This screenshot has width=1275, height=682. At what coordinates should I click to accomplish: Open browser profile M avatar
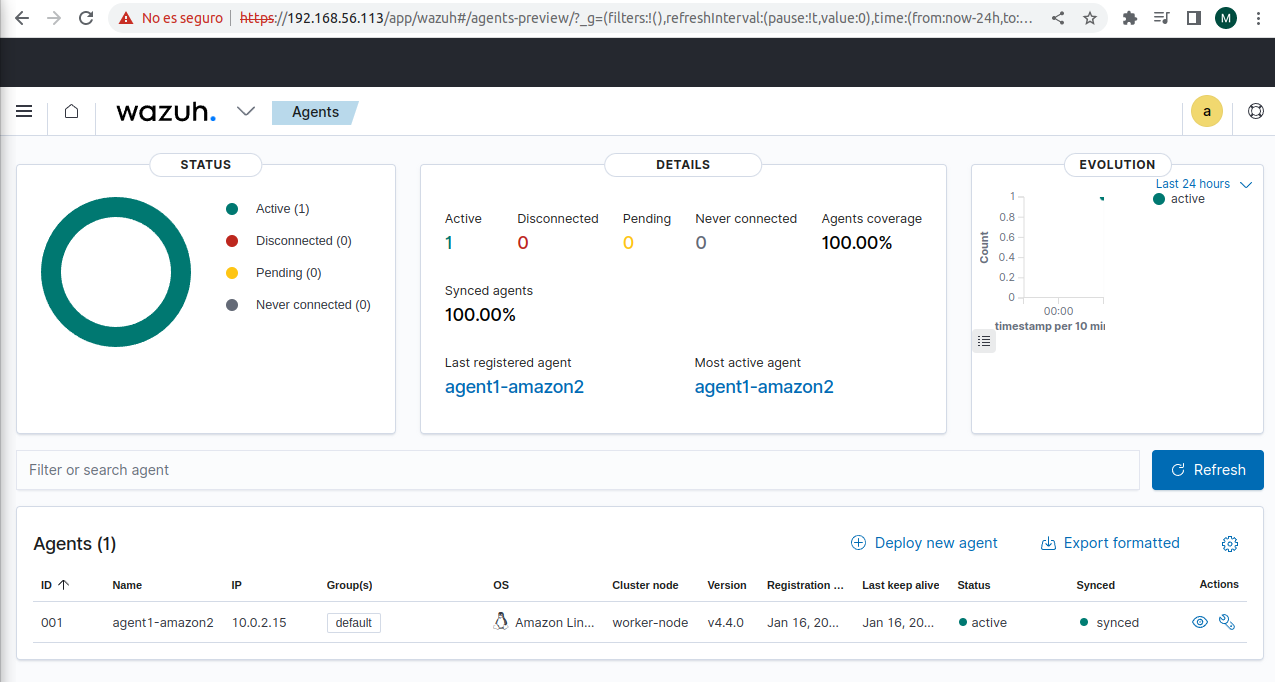(x=1226, y=18)
